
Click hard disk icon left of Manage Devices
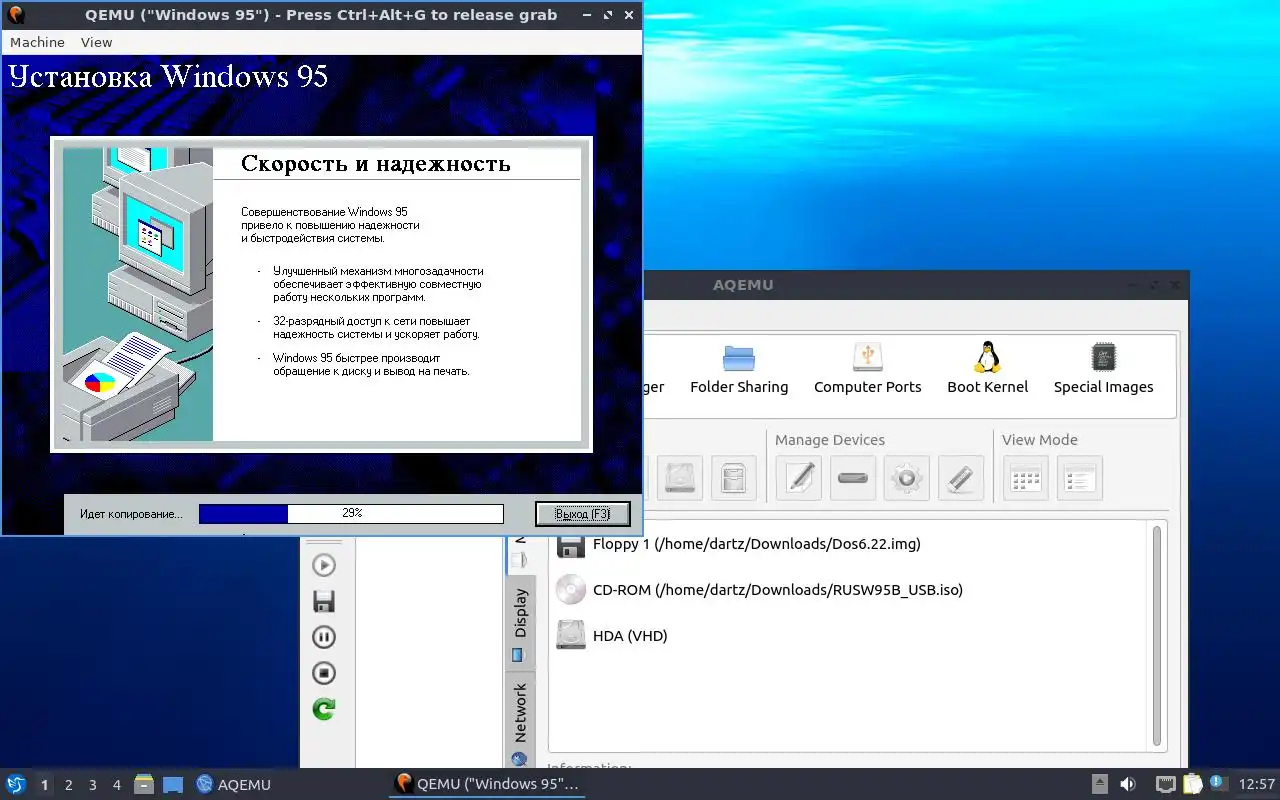(x=680, y=478)
